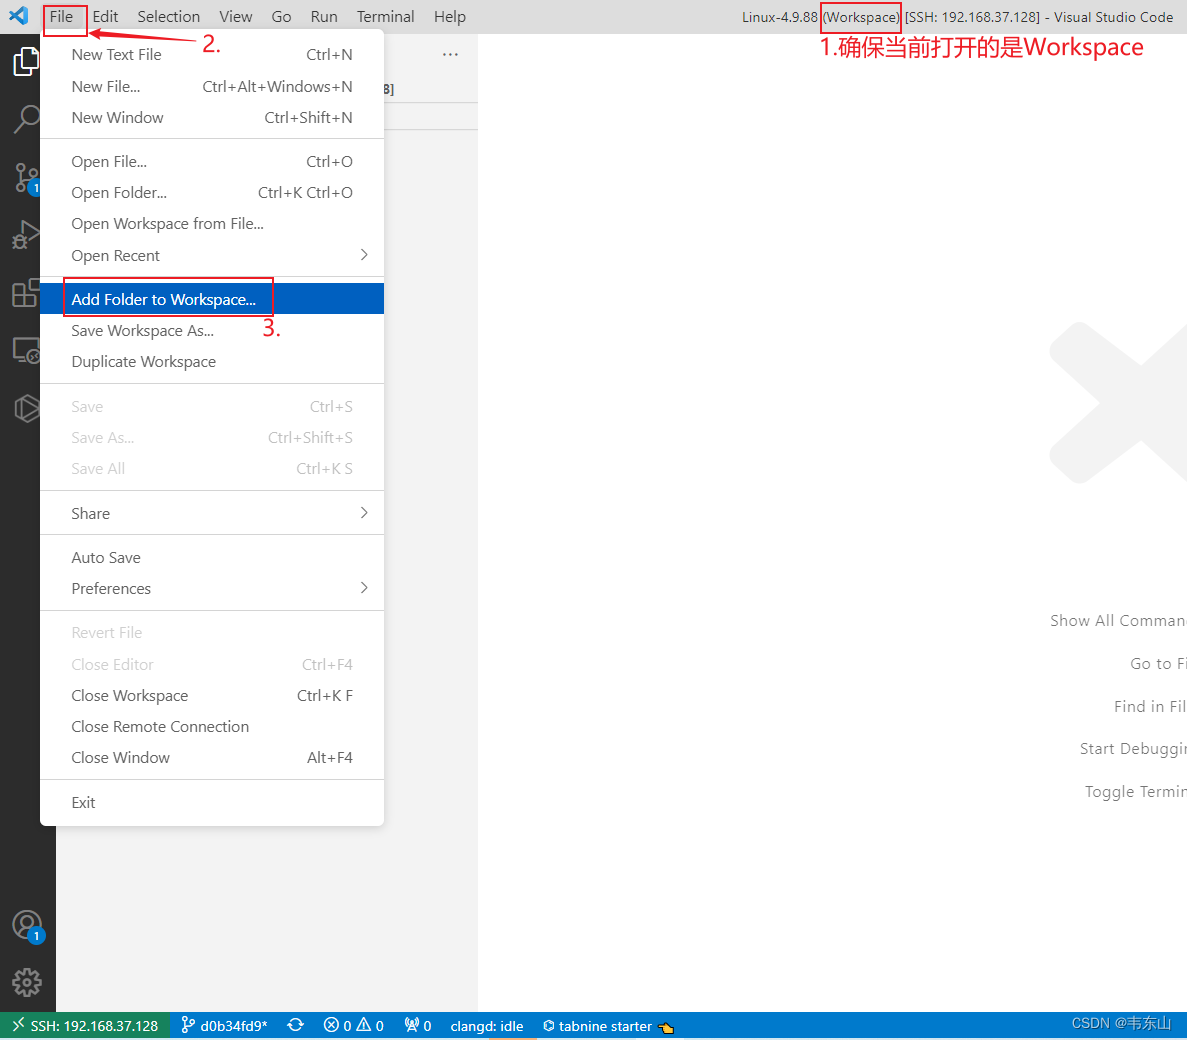This screenshot has width=1187, height=1040.
Task: Open the errors and warnings status indicator
Action: tap(354, 1026)
